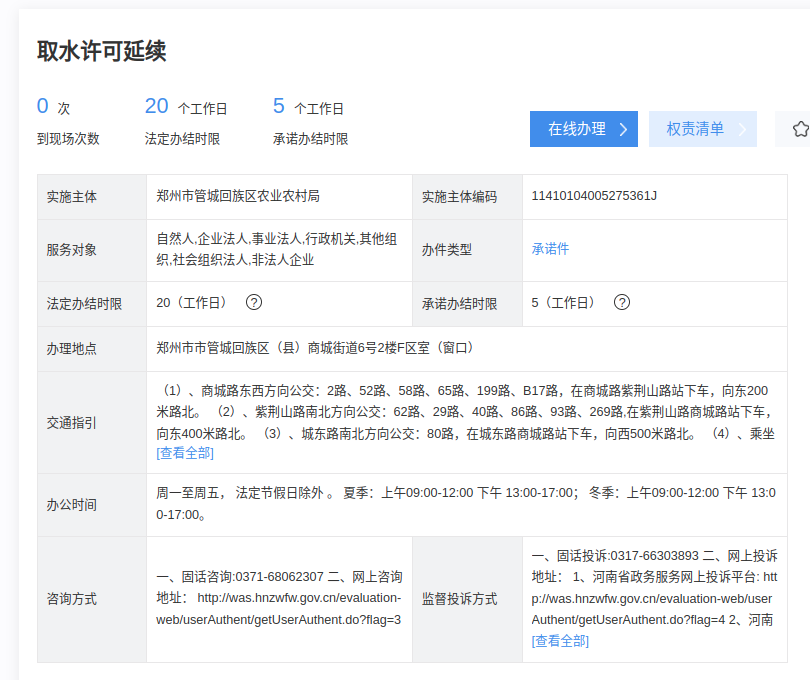Click the 法定办结时限 stat label under 20
The width and height of the screenshot is (810, 680).
click(182, 139)
